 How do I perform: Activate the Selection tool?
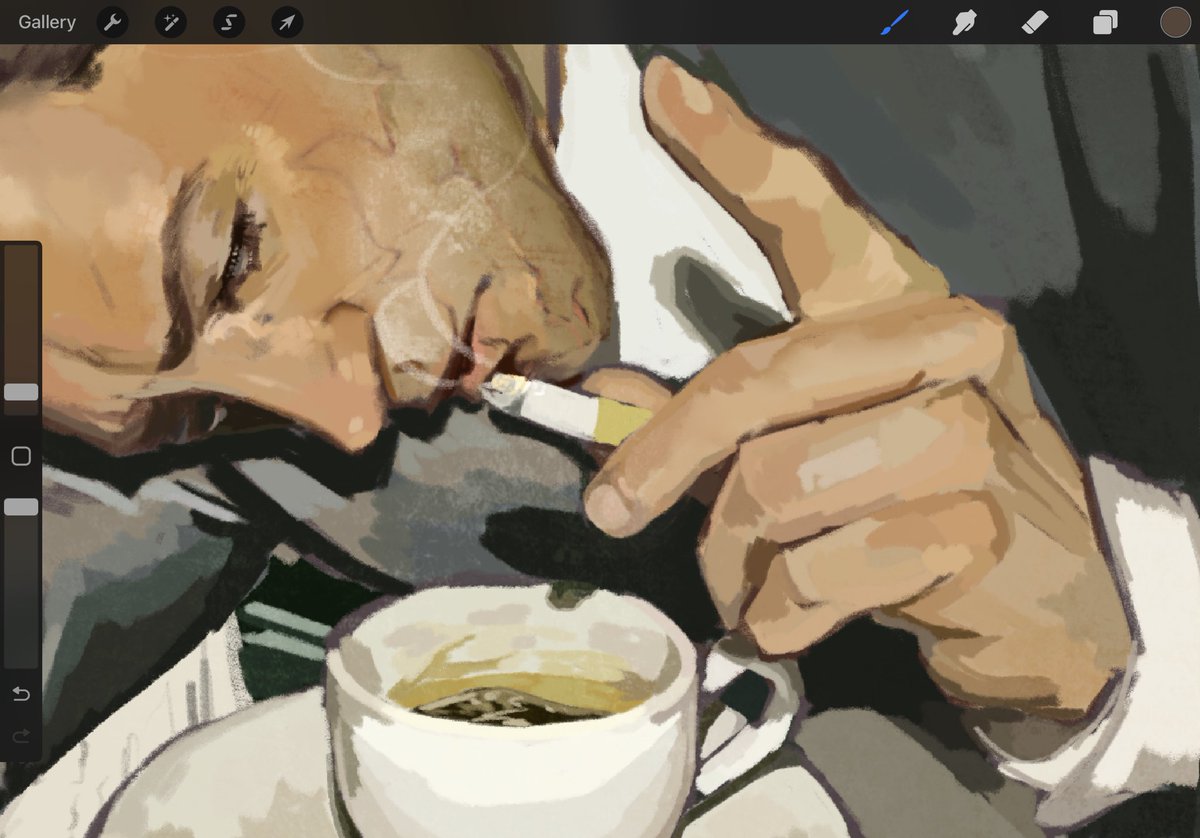tap(229, 22)
